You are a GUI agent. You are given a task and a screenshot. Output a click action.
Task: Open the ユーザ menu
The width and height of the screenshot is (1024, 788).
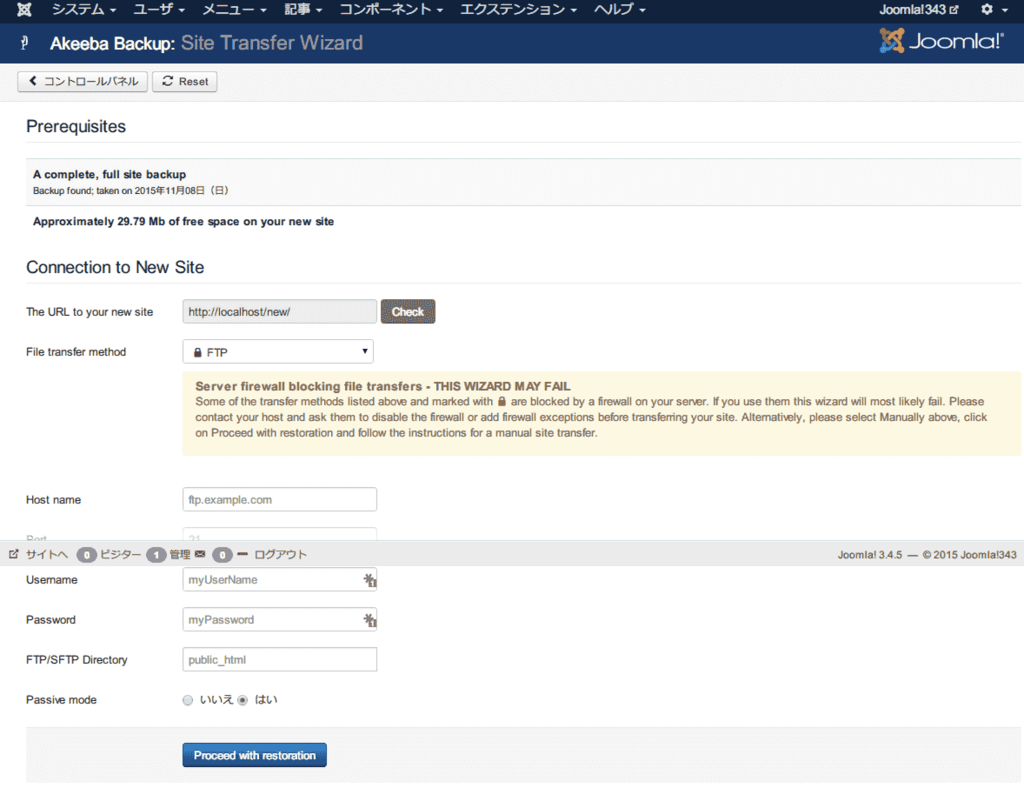(159, 9)
